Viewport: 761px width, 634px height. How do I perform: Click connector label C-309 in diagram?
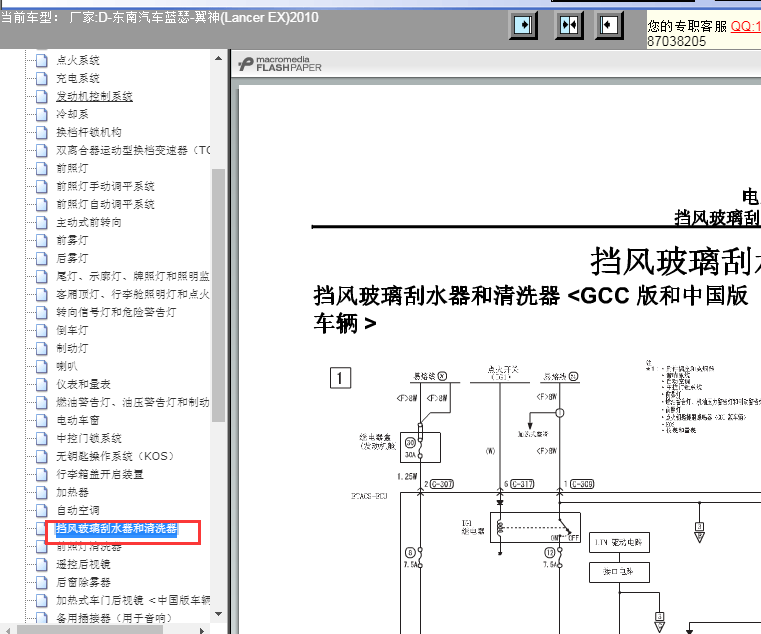[582, 484]
